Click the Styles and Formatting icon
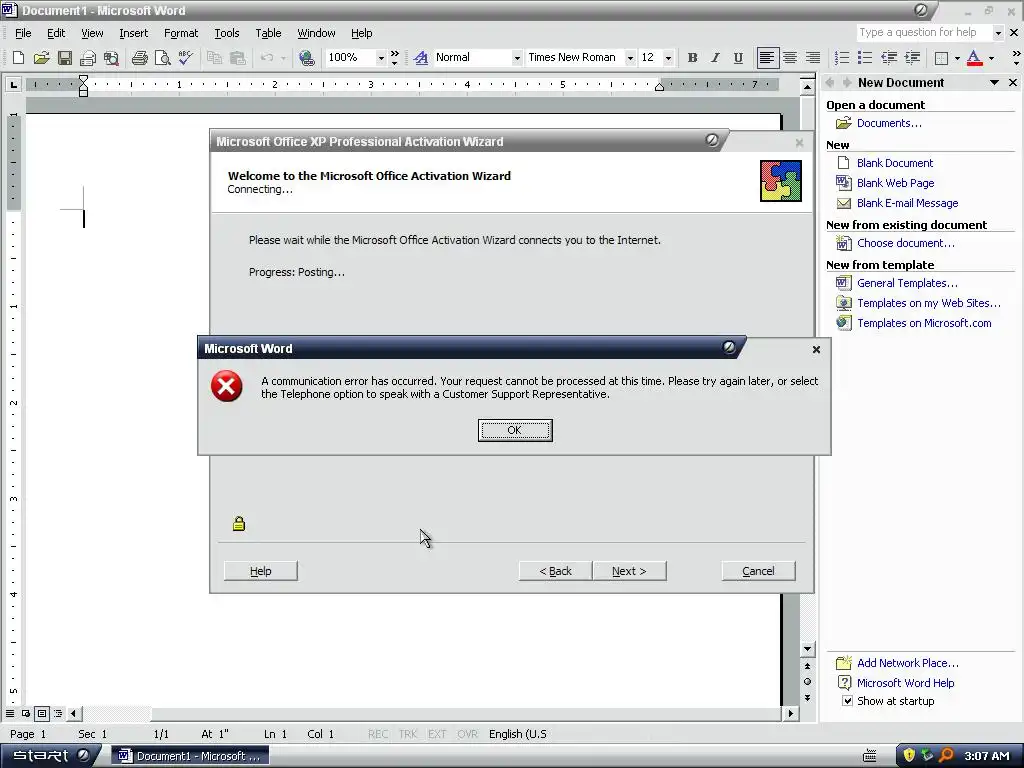This screenshot has width=1024, height=768. pos(421,58)
